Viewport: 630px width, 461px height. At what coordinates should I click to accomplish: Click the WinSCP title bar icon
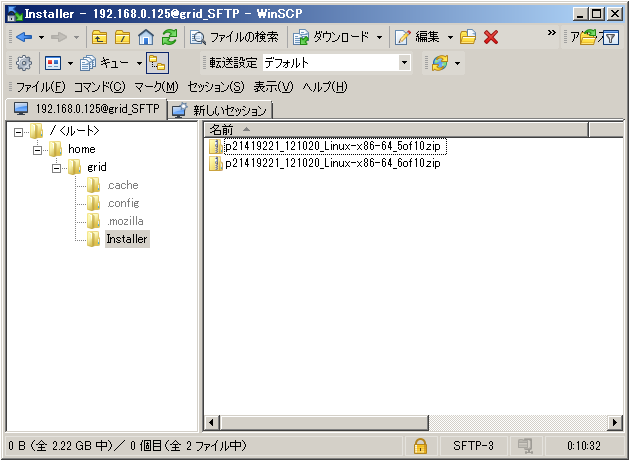(x=15, y=14)
